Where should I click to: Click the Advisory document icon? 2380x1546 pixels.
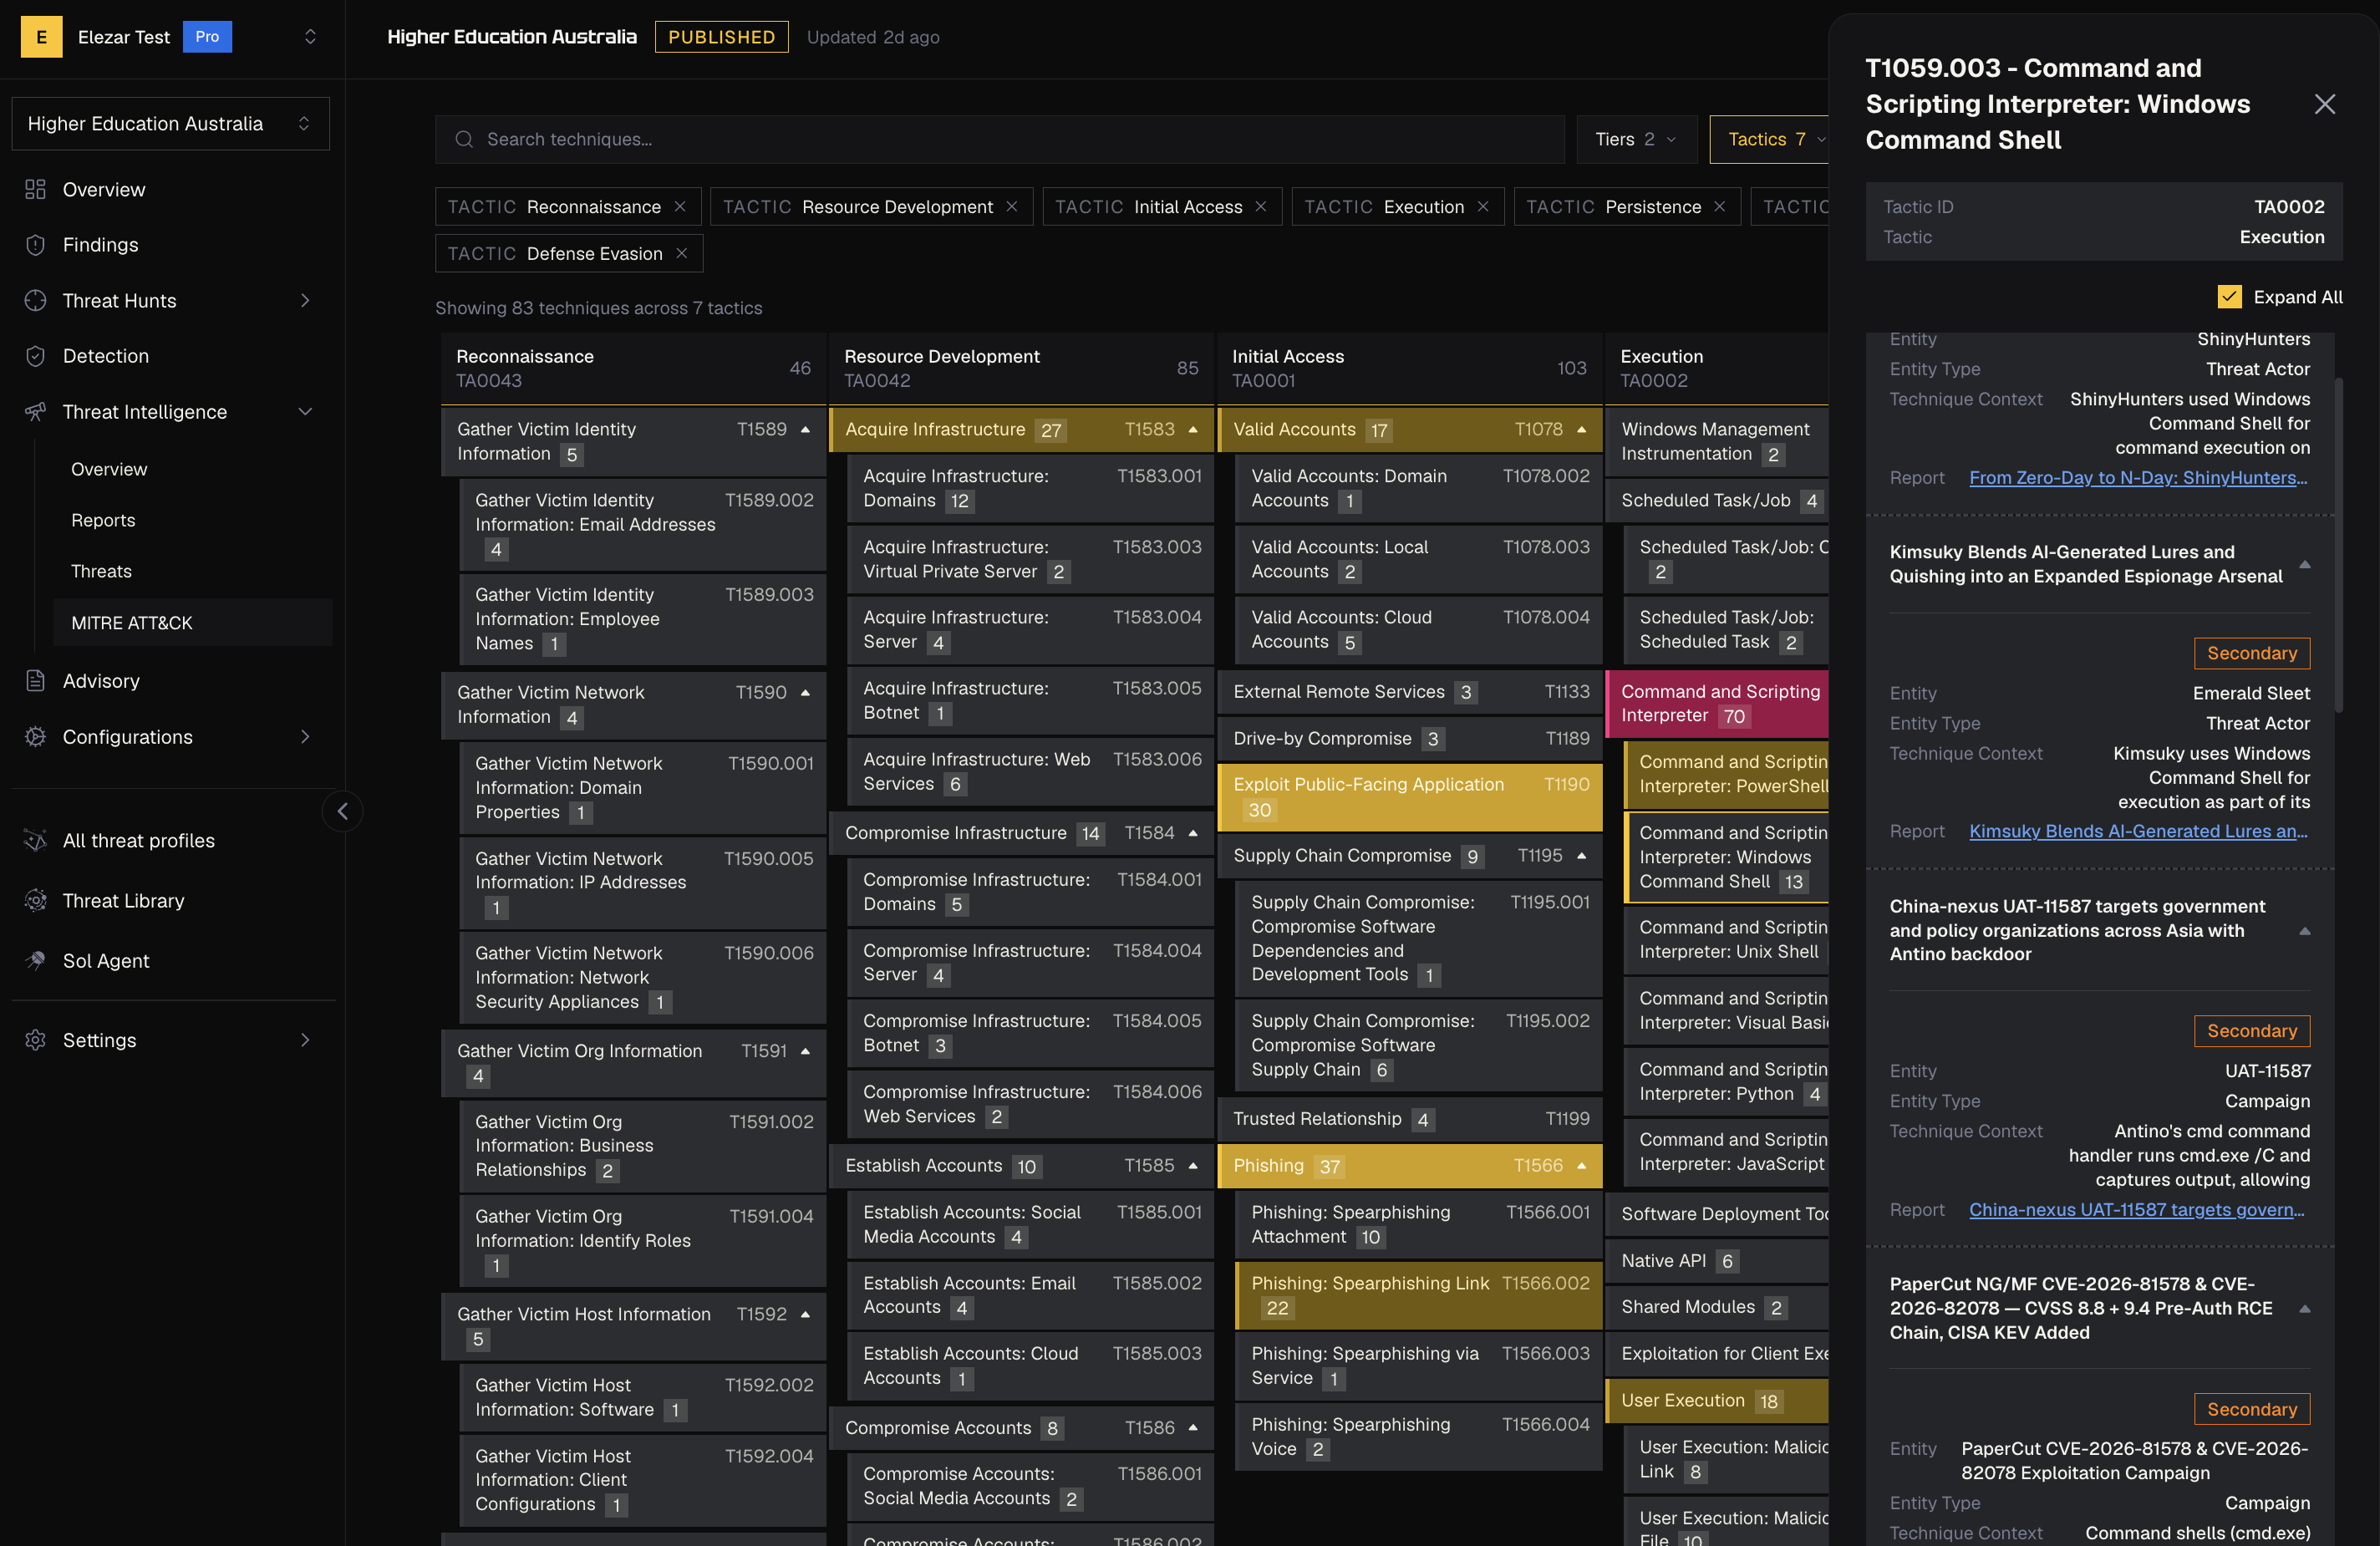coord(36,681)
